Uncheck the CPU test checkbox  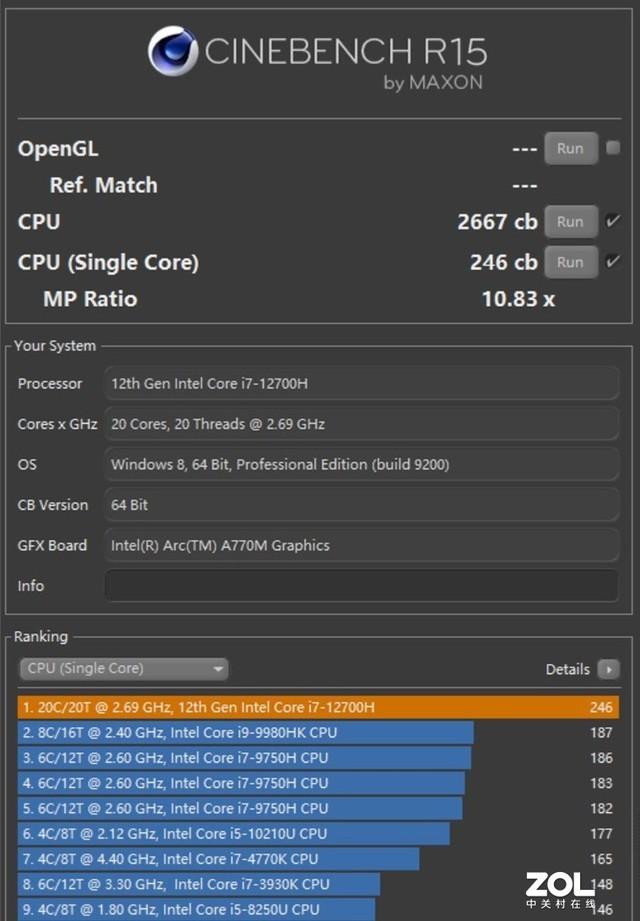(x=613, y=221)
